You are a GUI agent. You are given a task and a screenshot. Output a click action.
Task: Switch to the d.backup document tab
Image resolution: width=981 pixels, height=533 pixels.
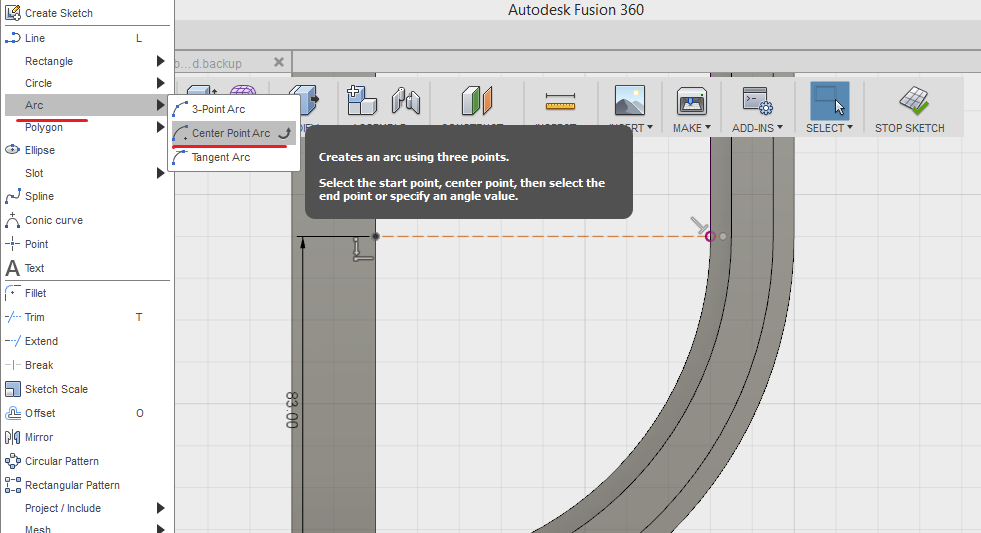click(210, 63)
